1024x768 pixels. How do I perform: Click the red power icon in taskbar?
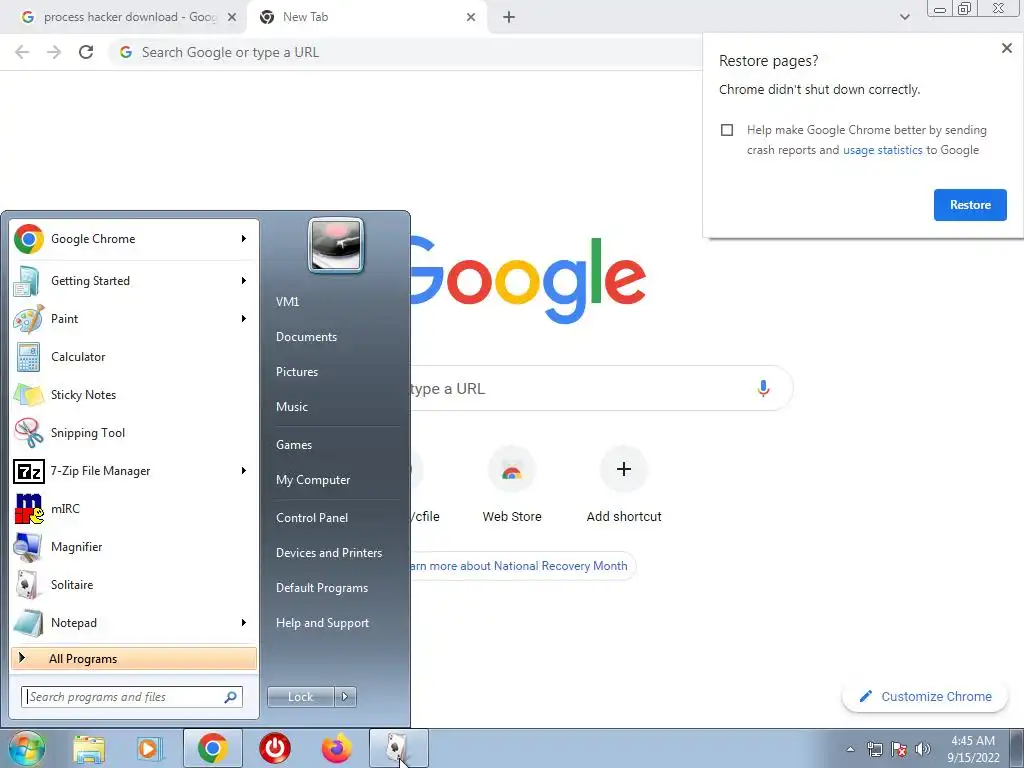coord(274,748)
